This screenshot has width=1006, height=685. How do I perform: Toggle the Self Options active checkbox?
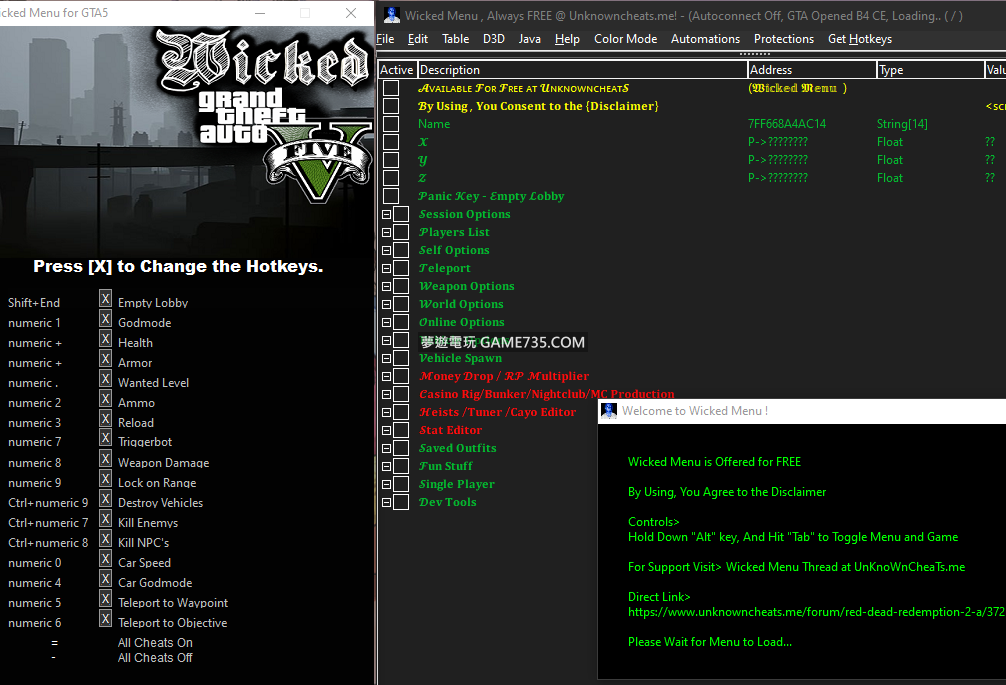click(401, 250)
